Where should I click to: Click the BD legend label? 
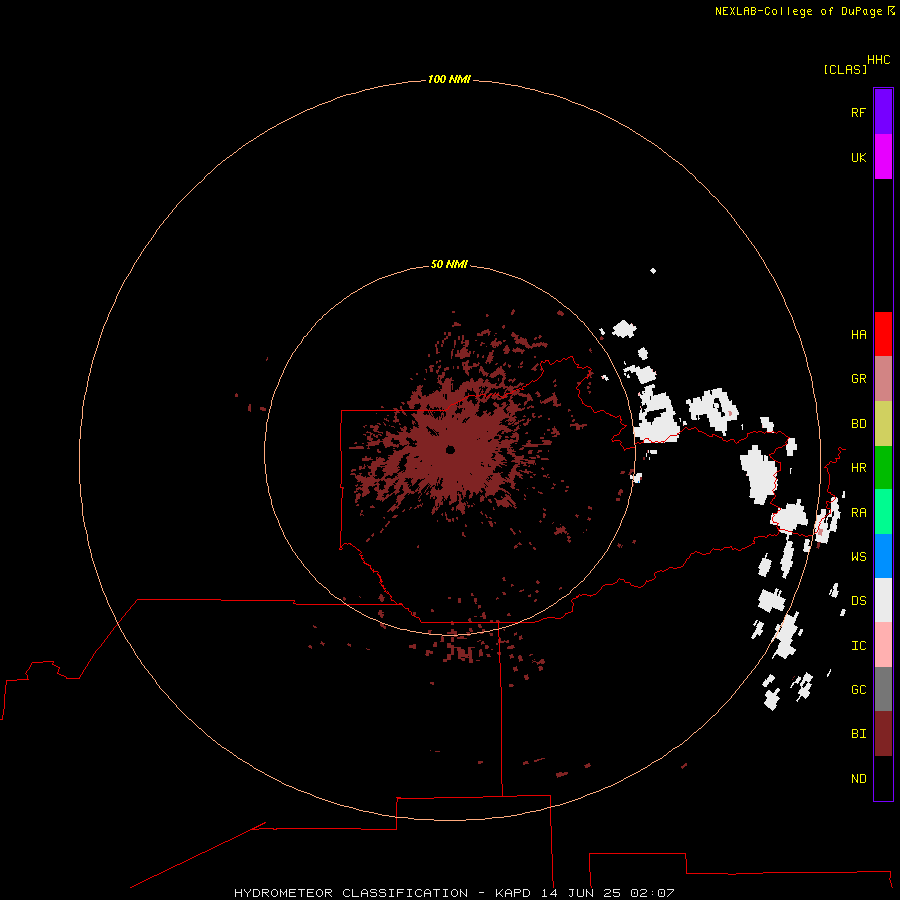pyautogui.click(x=858, y=424)
